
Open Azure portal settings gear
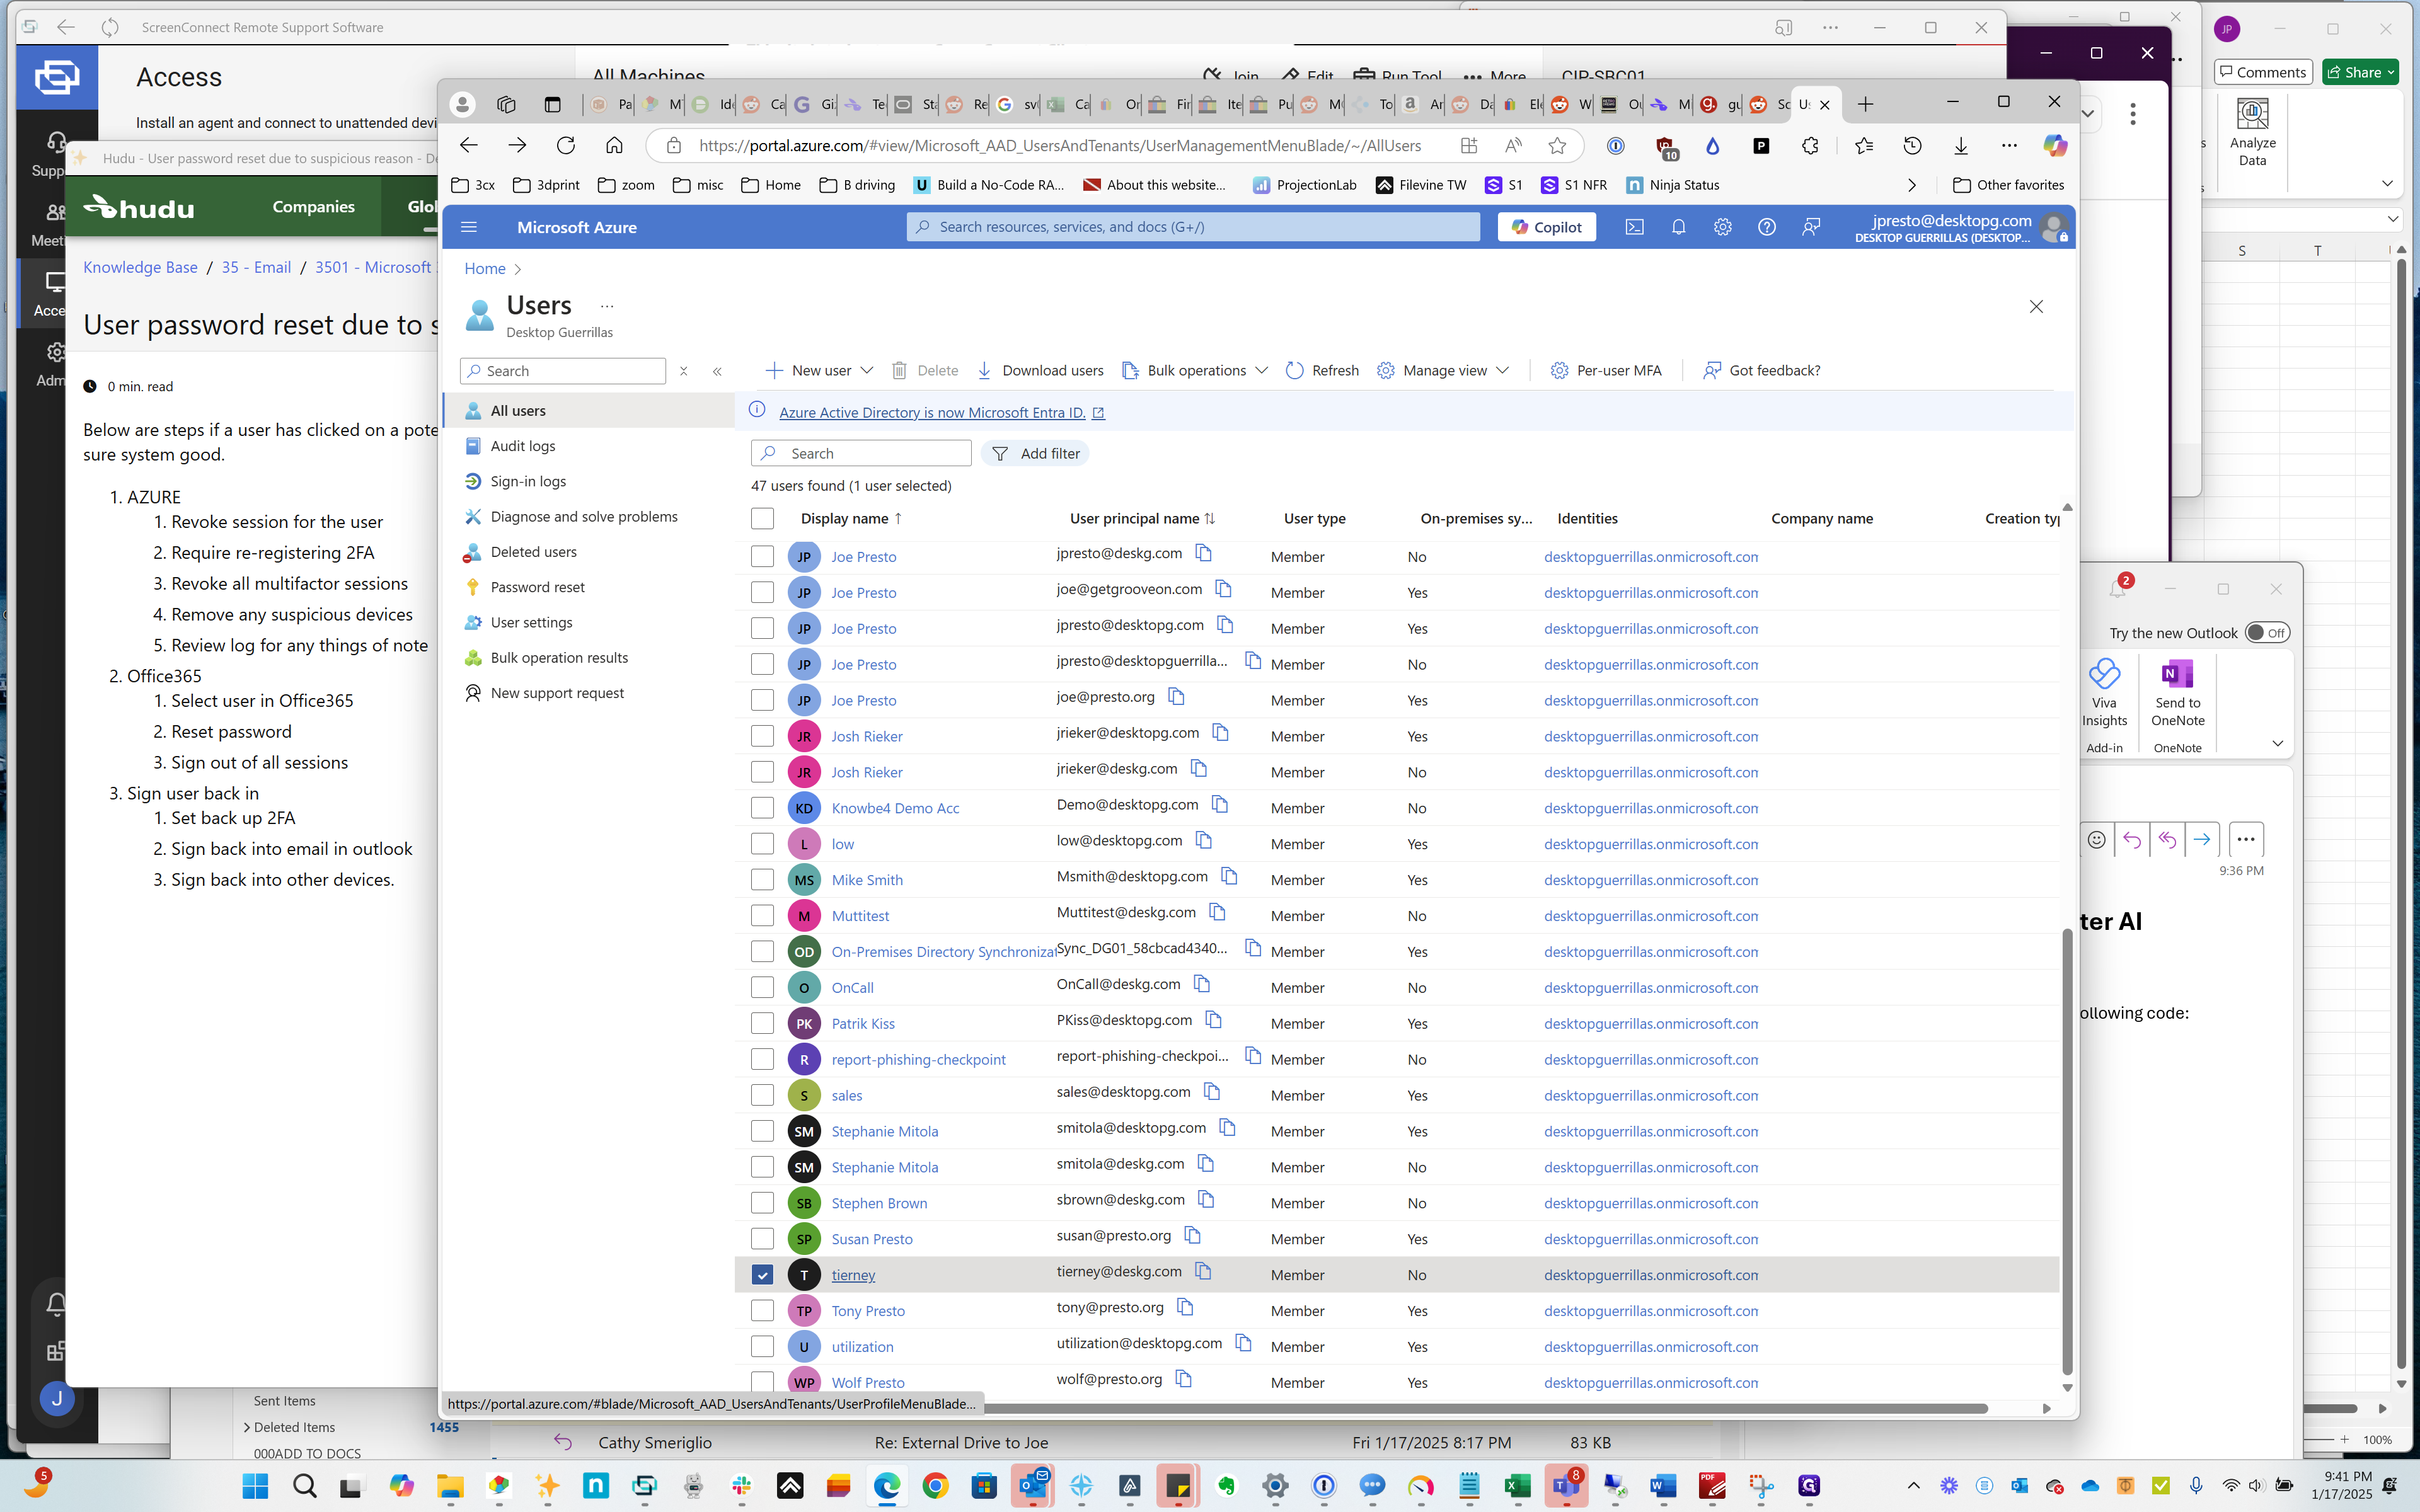click(x=1722, y=227)
